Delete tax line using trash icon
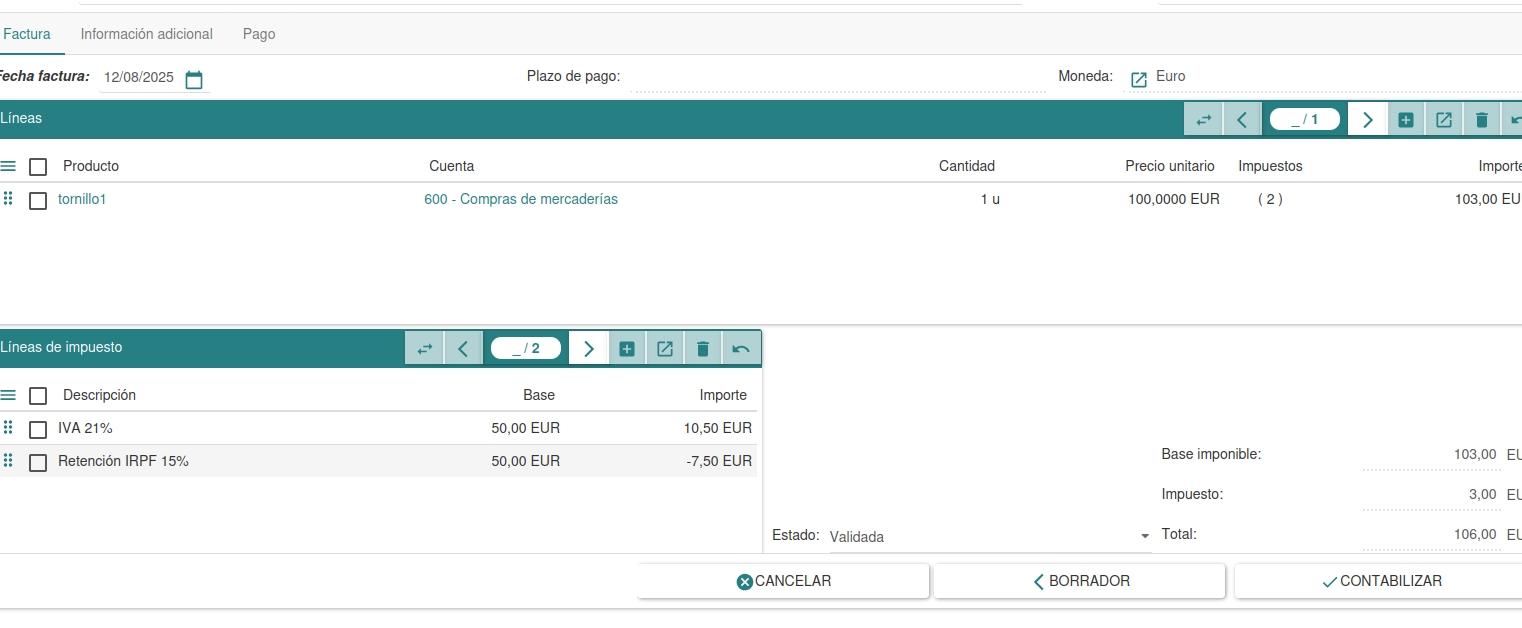 click(x=702, y=349)
